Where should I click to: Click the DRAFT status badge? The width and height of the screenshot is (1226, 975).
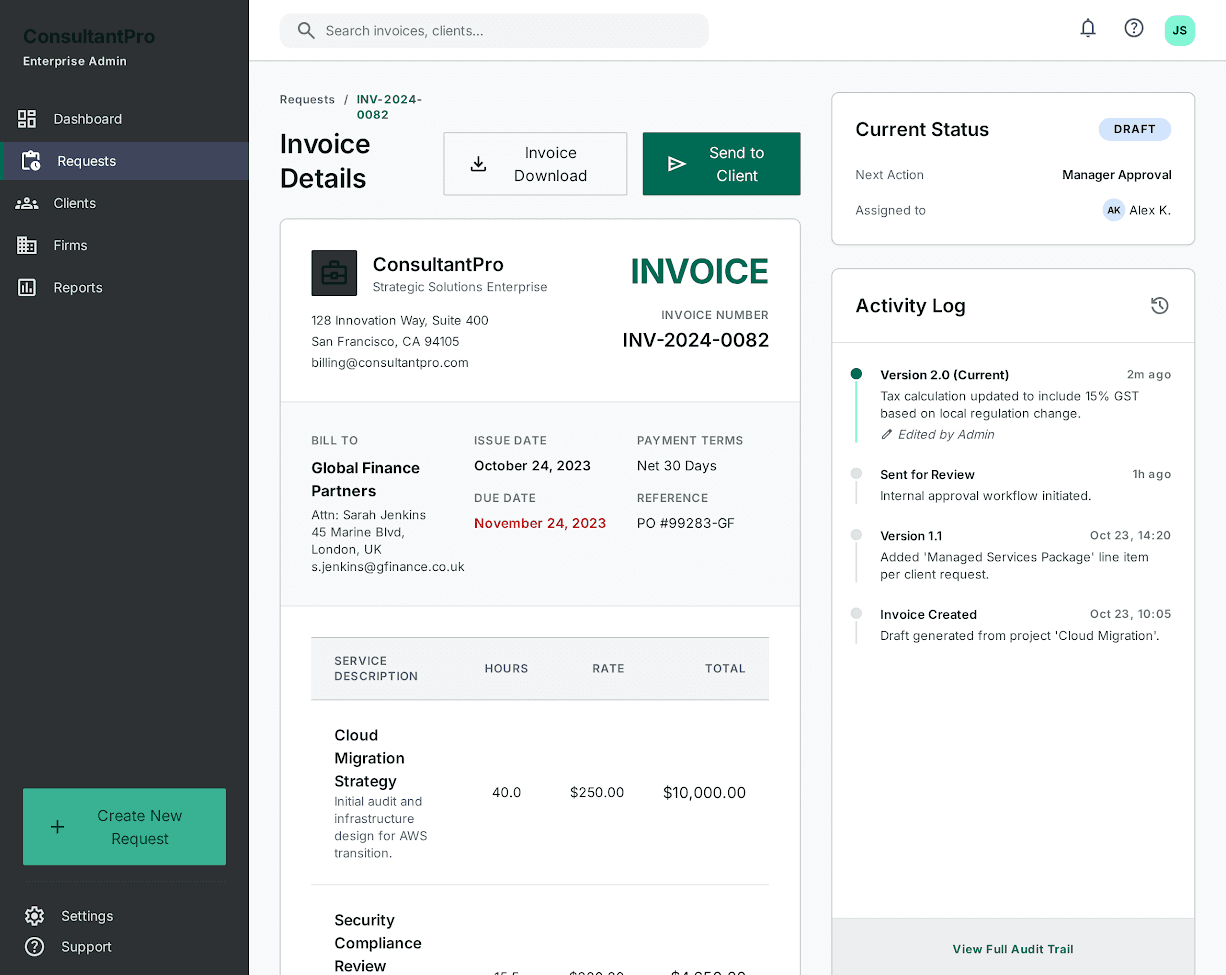point(1134,129)
